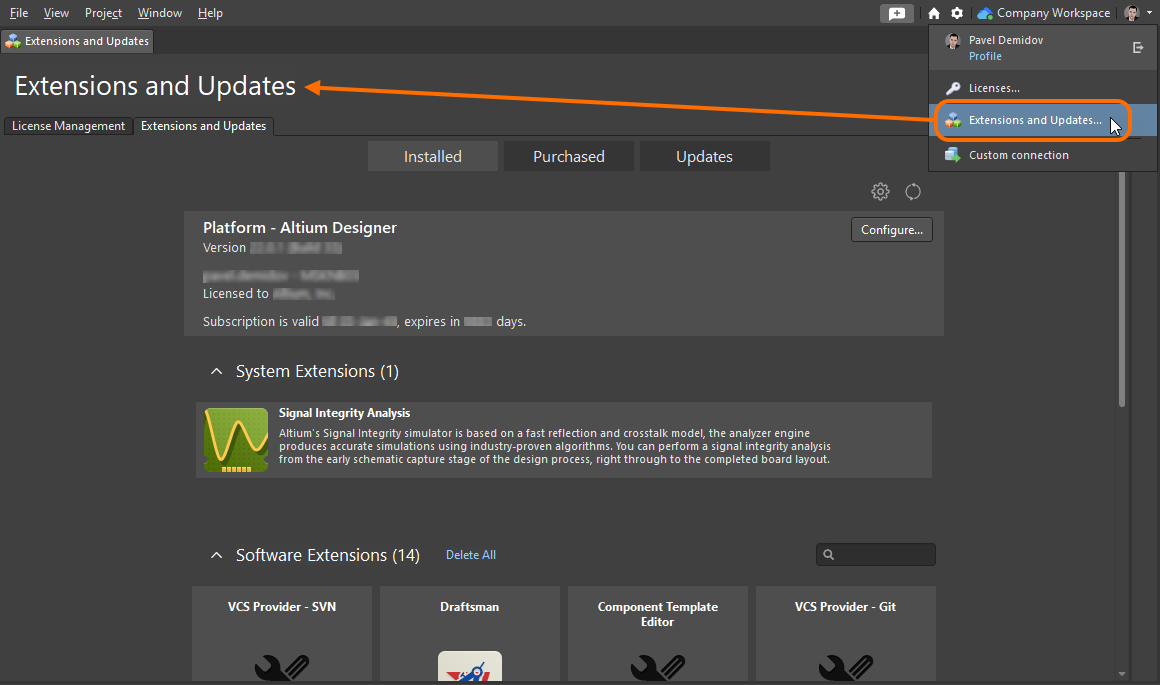Screen dimensions: 1160x685
Task: Open the user avatar dropdown arrow
Action: [x=1149, y=13]
